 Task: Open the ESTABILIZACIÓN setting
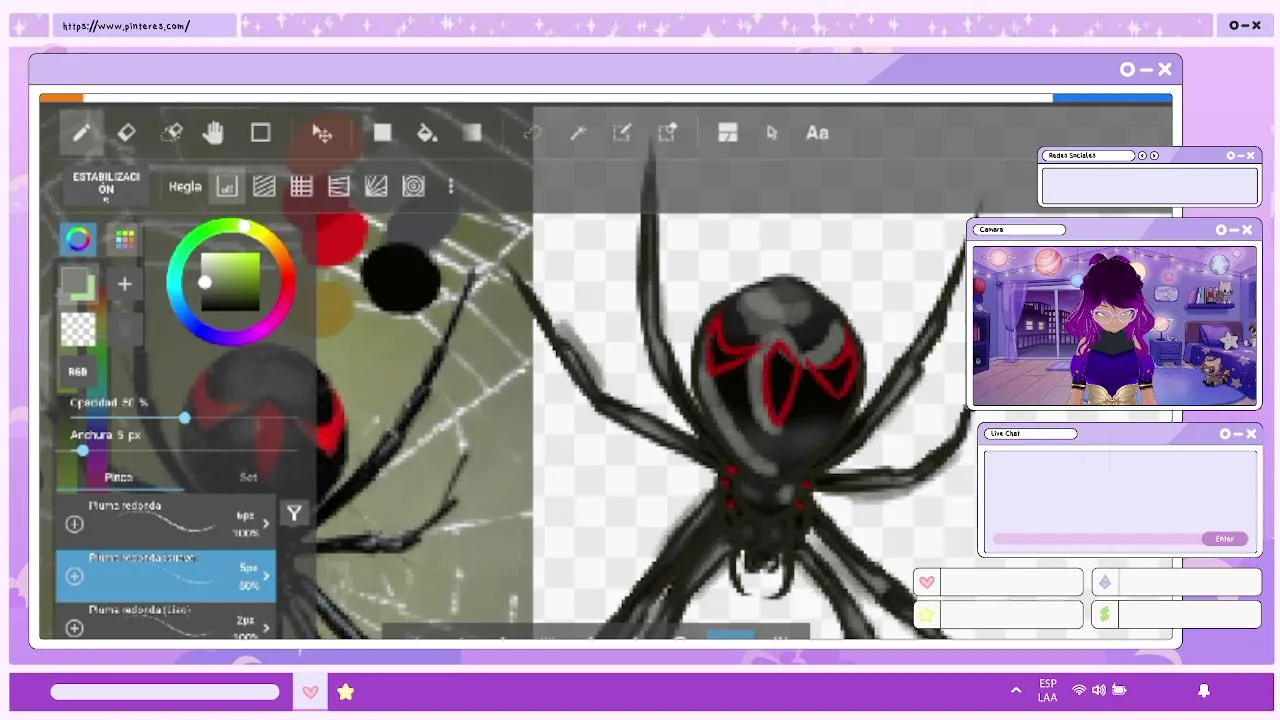point(106,186)
